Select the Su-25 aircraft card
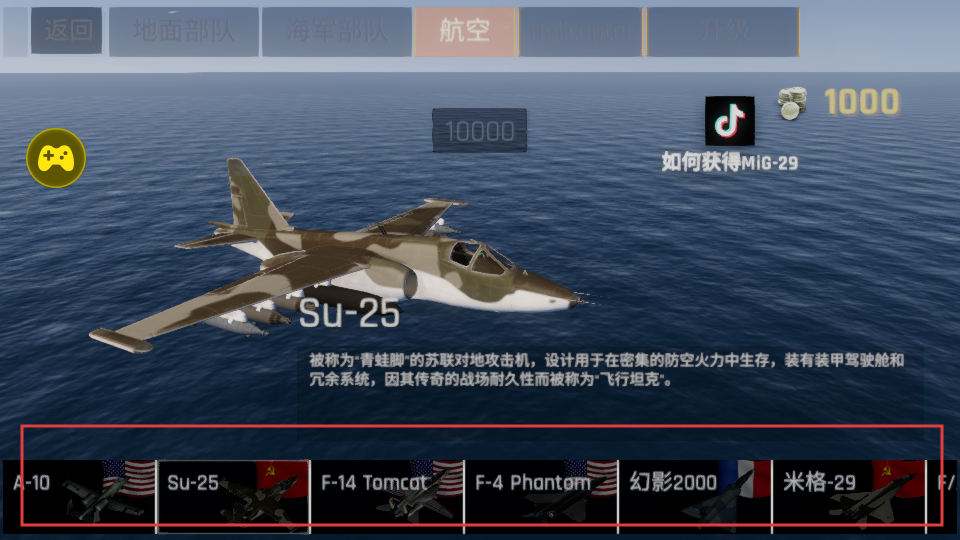The width and height of the screenshot is (960, 540). [233, 496]
